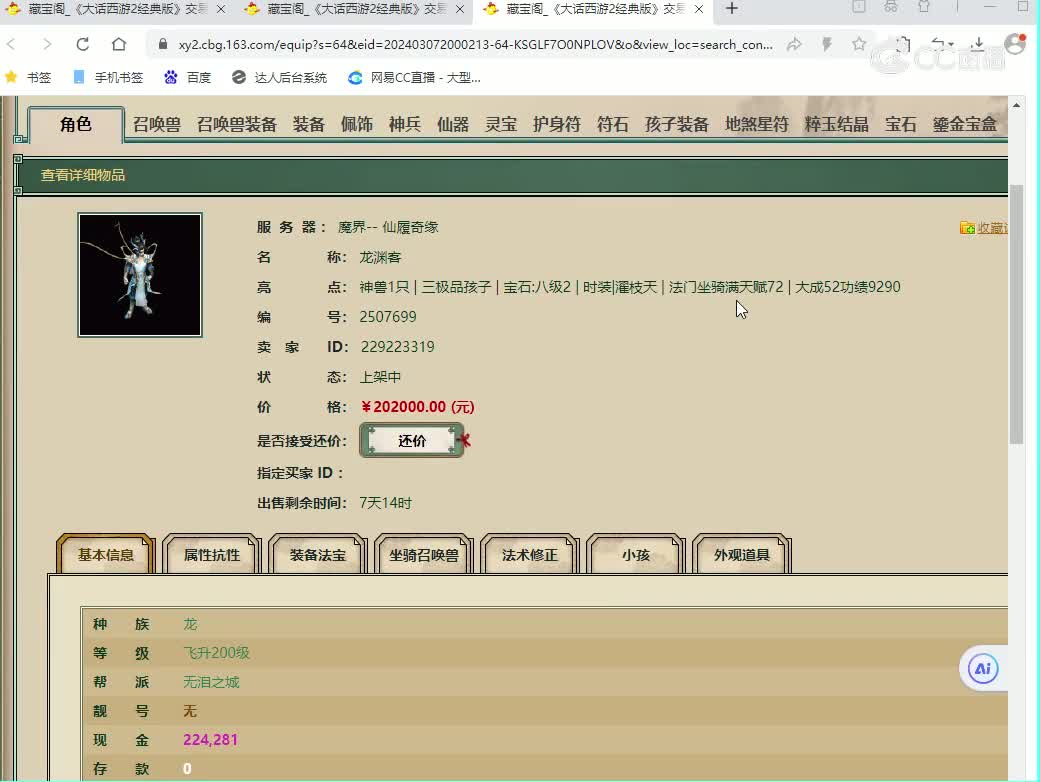
Task: Click the share arrow icon in address bar
Action: tap(793, 44)
